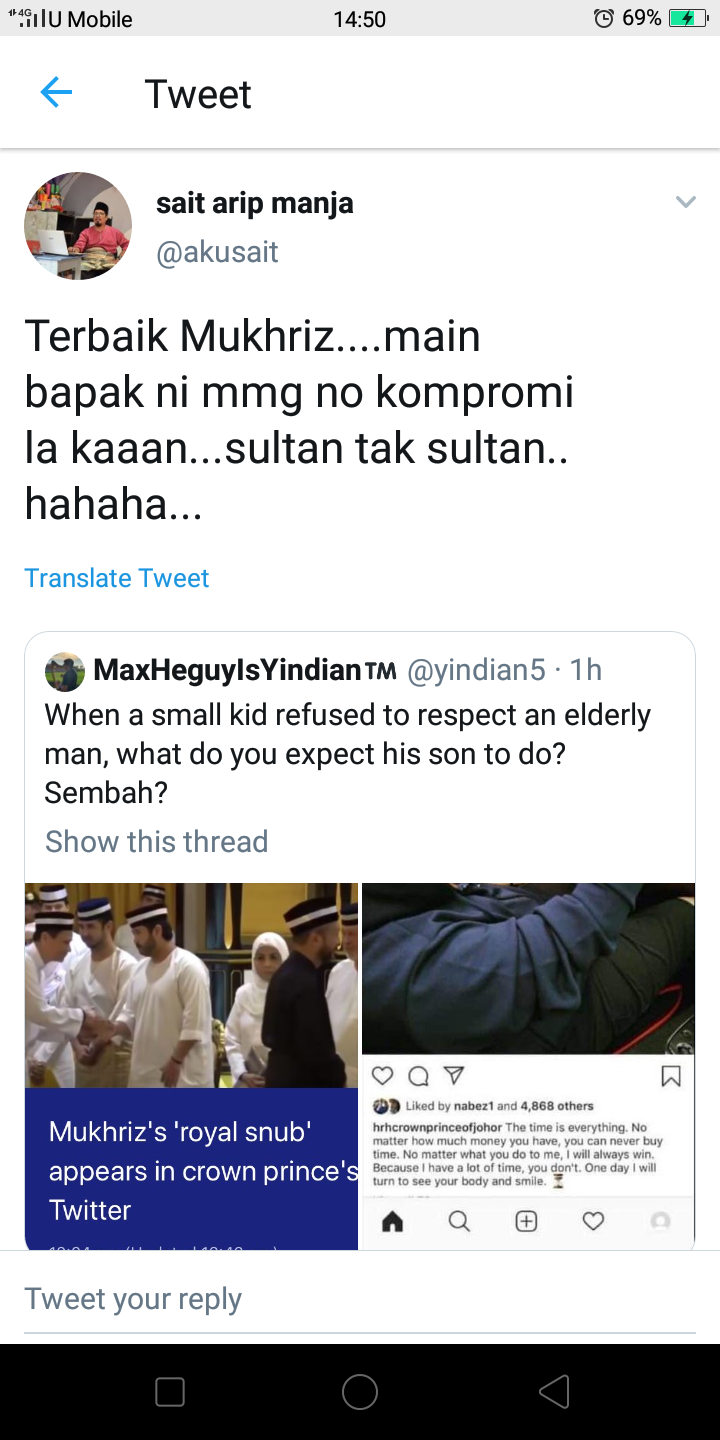Tap the Instagram search magnifier icon
720x1440 pixels.
(x=459, y=1221)
